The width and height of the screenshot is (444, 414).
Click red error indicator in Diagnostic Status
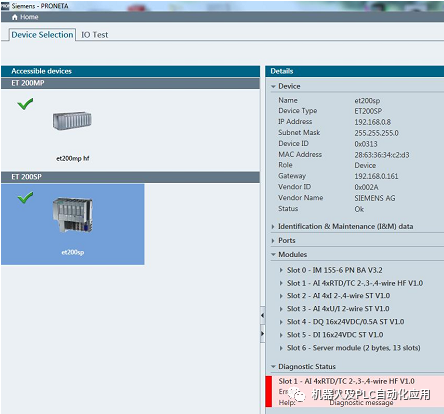[269, 391]
